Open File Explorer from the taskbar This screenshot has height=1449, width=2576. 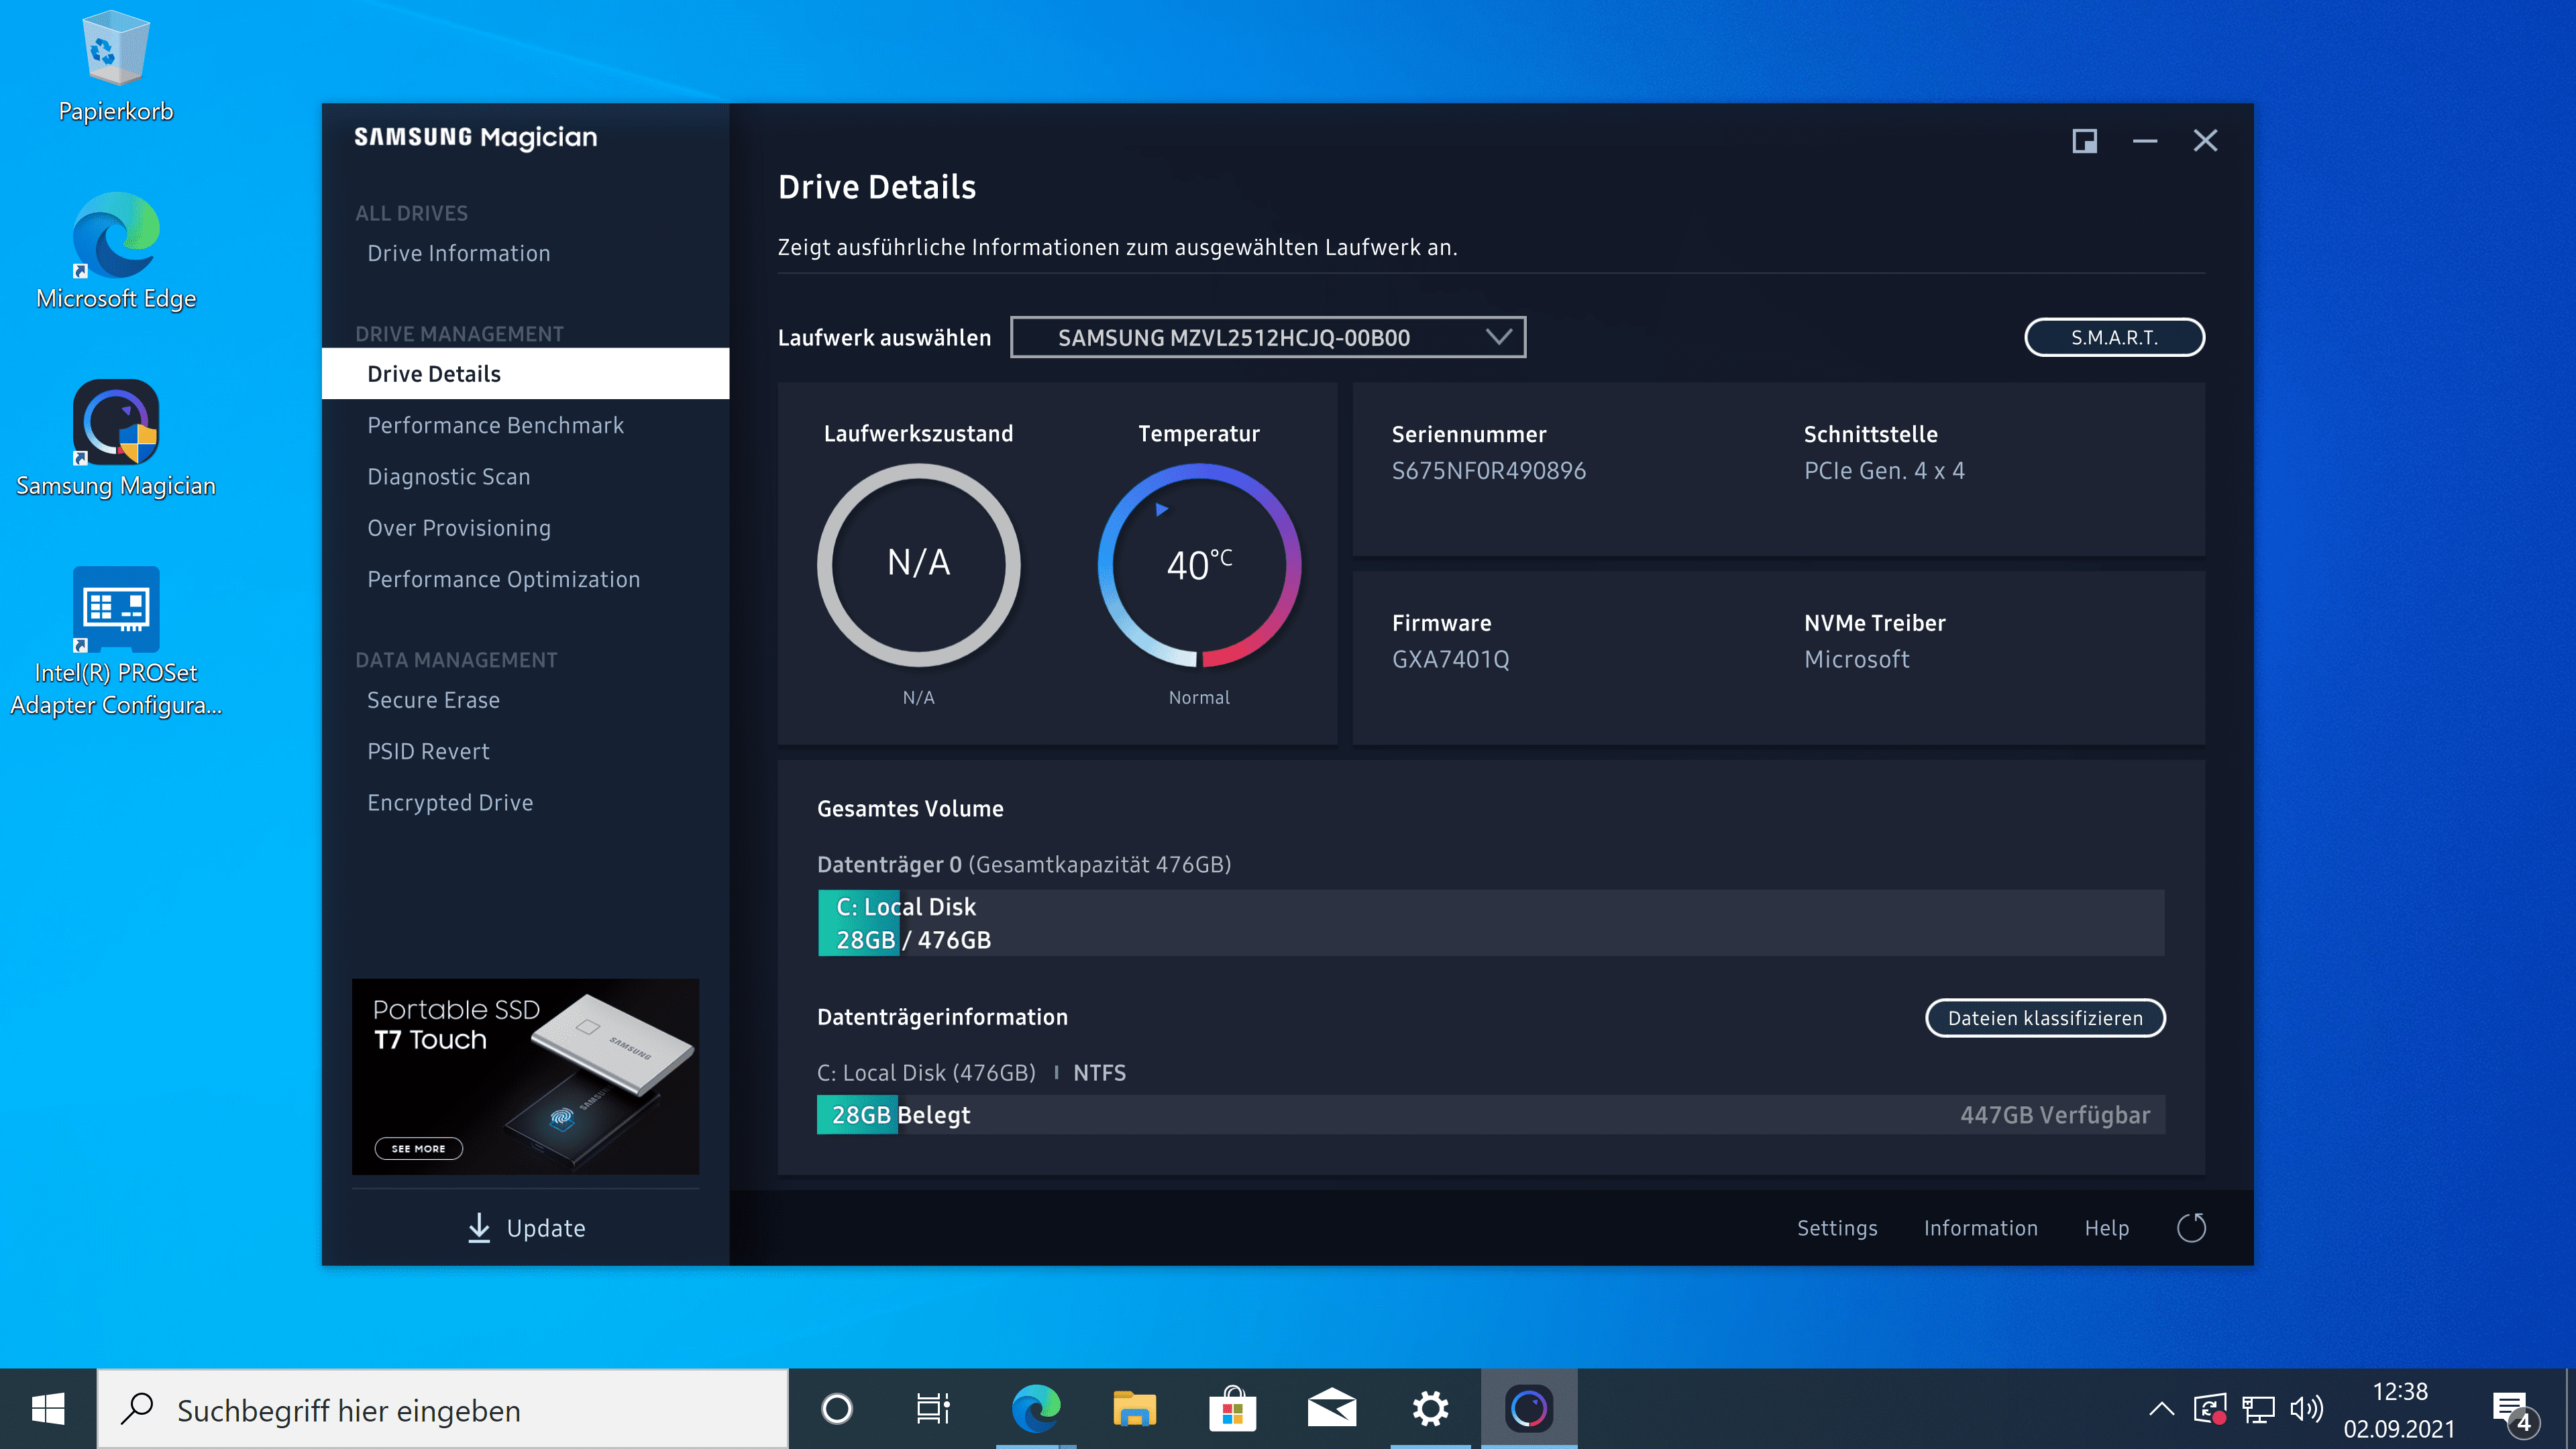(x=1134, y=1409)
